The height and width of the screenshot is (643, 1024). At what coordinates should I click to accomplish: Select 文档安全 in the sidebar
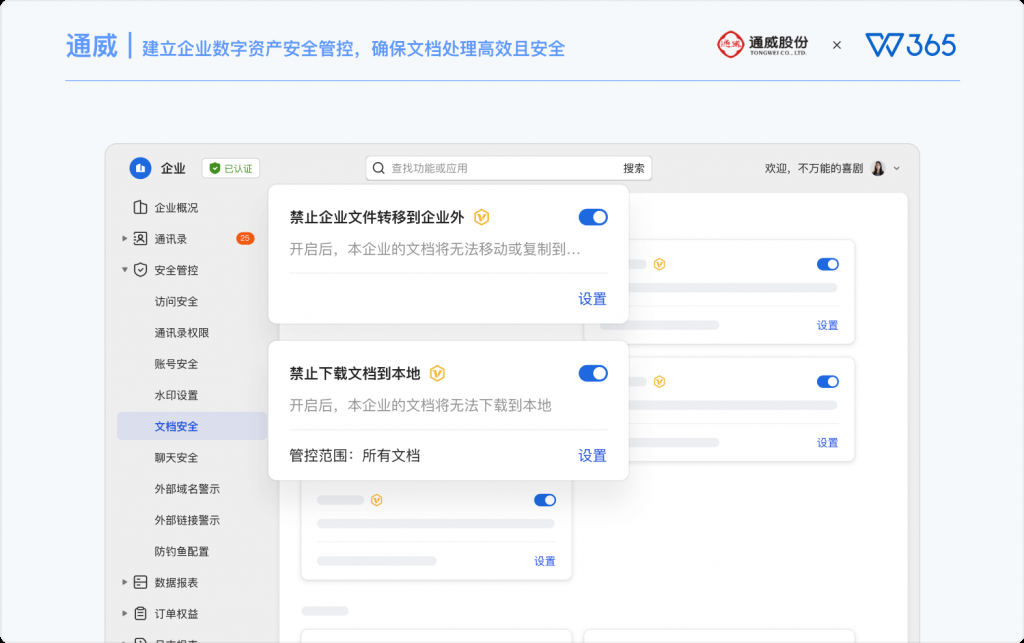tap(192, 426)
